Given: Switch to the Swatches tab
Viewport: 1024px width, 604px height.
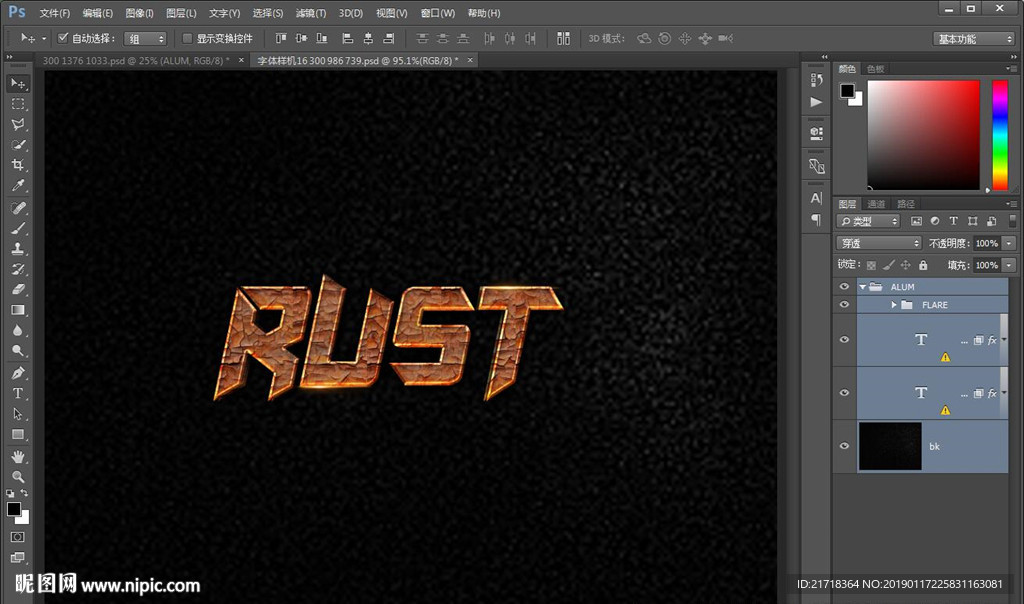Looking at the screenshot, I should (x=875, y=69).
